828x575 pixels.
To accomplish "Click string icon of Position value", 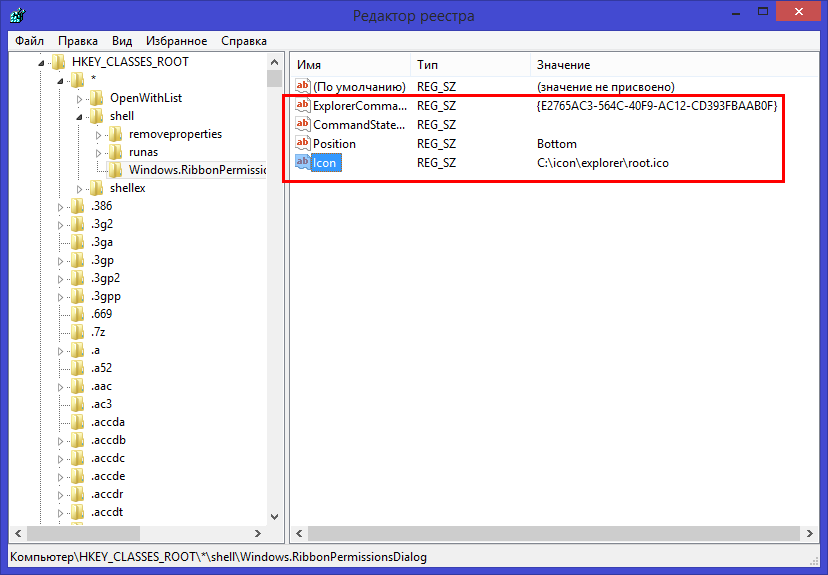I will click(x=303, y=143).
